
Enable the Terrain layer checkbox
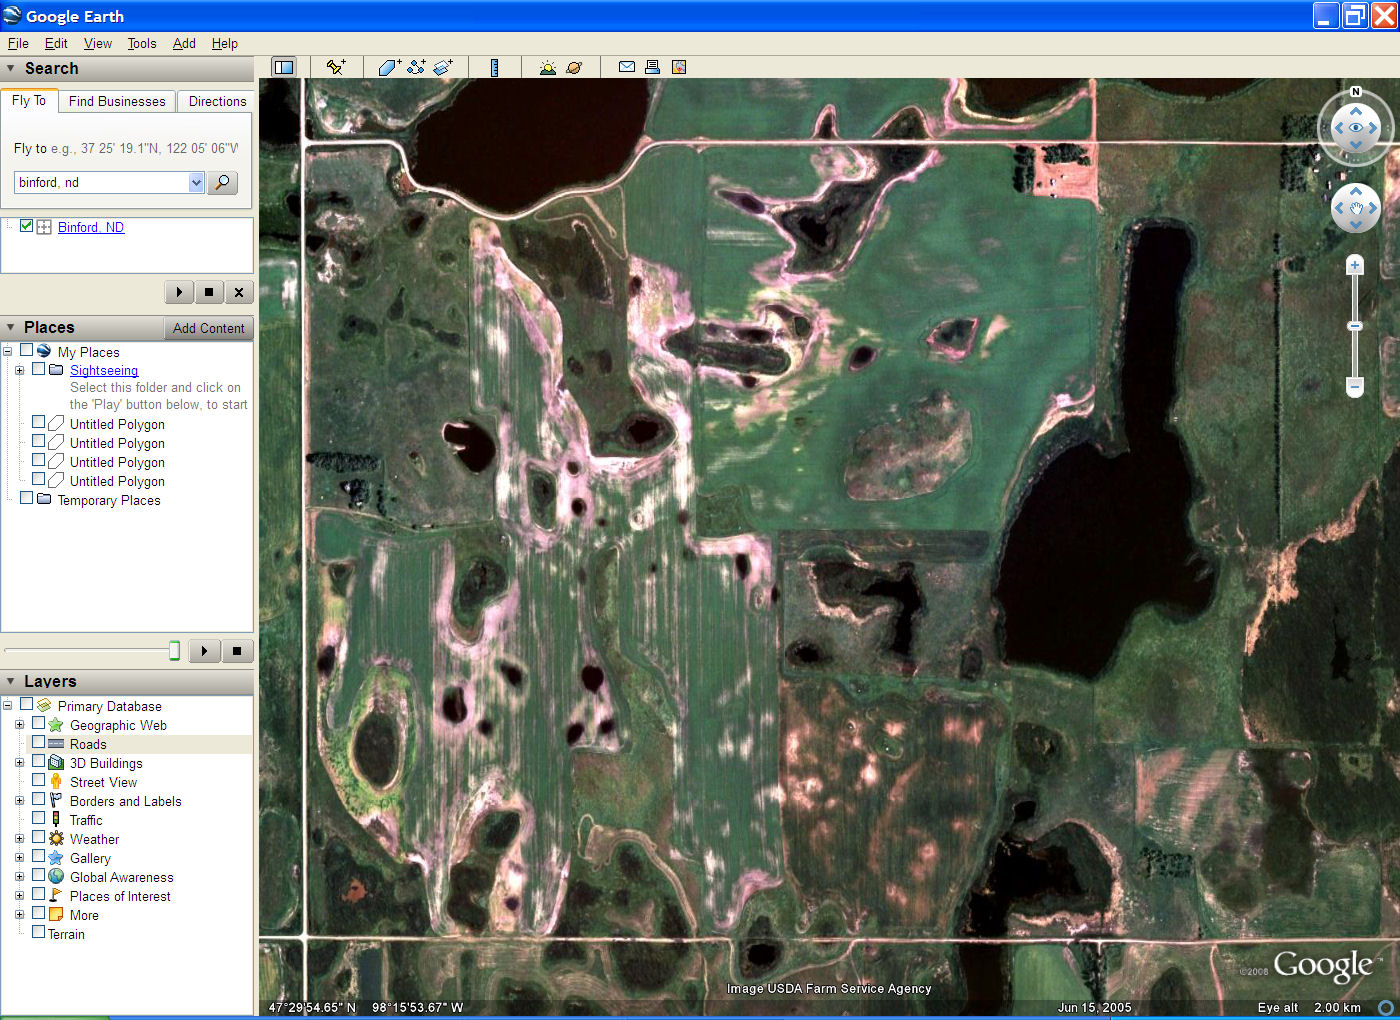point(38,932)
